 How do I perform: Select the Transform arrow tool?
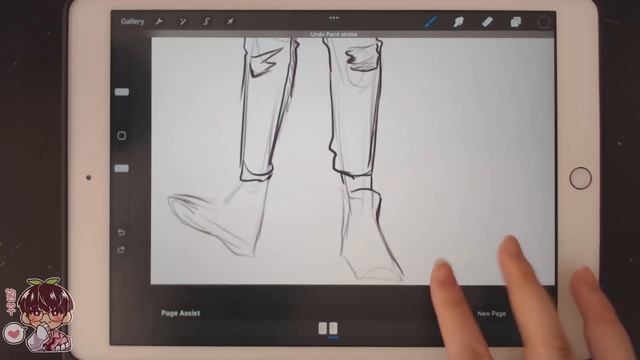pyautogui.click(x=230, y=21)
